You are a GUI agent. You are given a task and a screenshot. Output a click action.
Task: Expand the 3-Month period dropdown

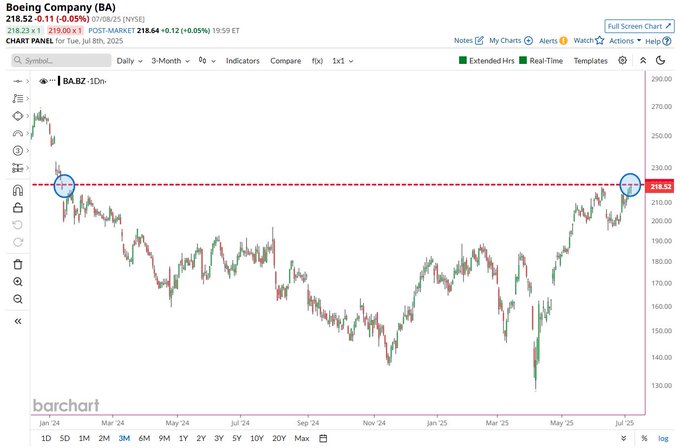170,61
